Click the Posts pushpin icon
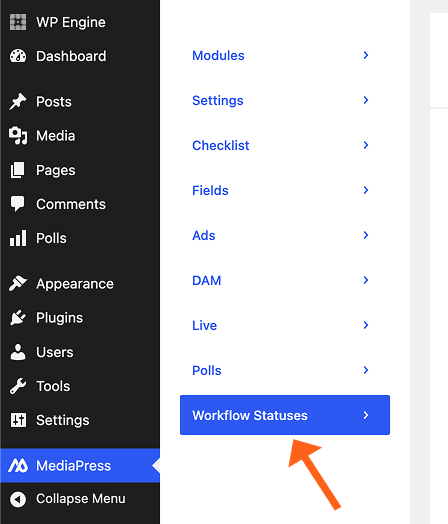 click(18, 101)
